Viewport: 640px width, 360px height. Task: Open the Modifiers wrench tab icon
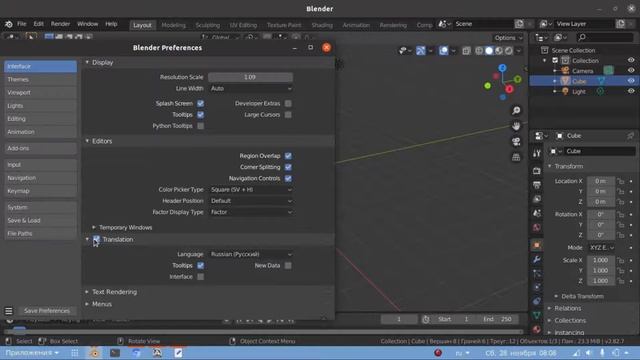(537, 260)
